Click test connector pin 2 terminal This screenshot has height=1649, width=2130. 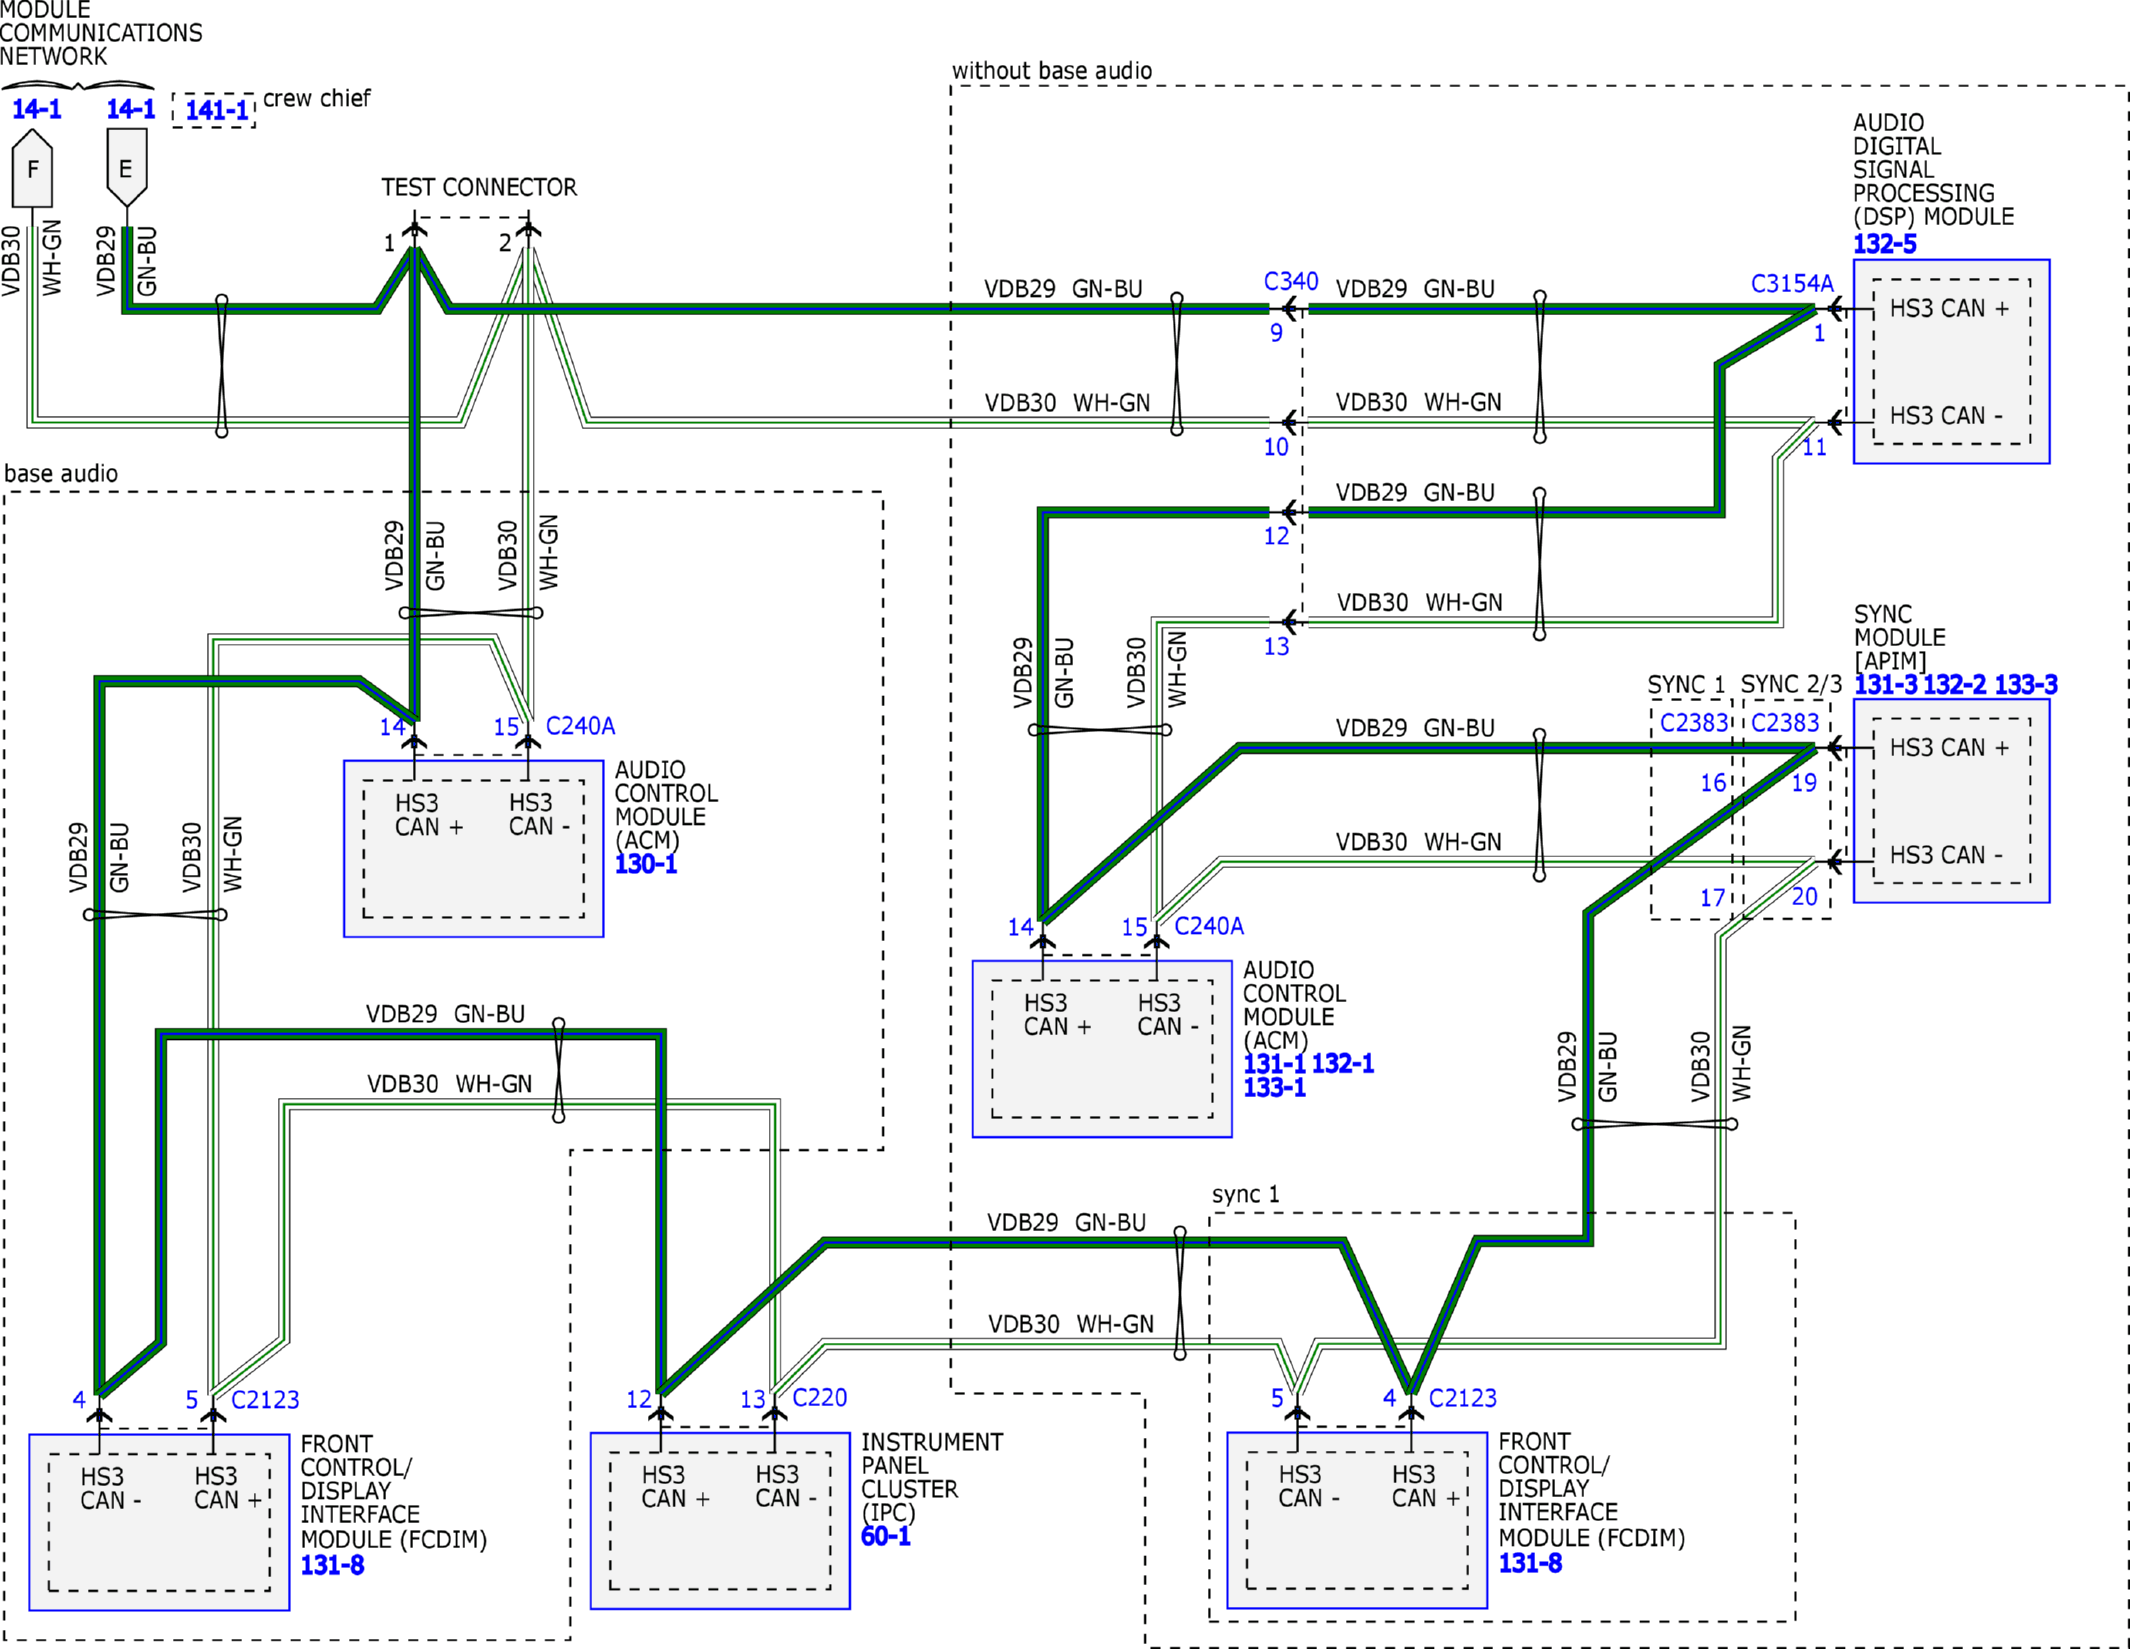pos(529,231)
